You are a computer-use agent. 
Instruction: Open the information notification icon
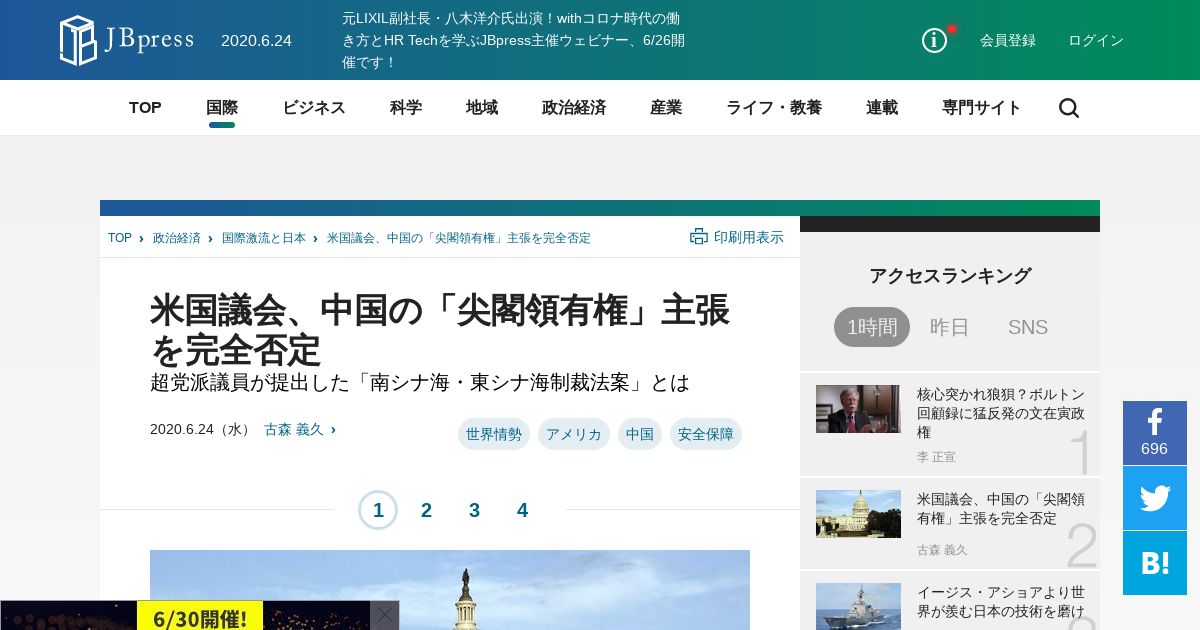[934, 40]
